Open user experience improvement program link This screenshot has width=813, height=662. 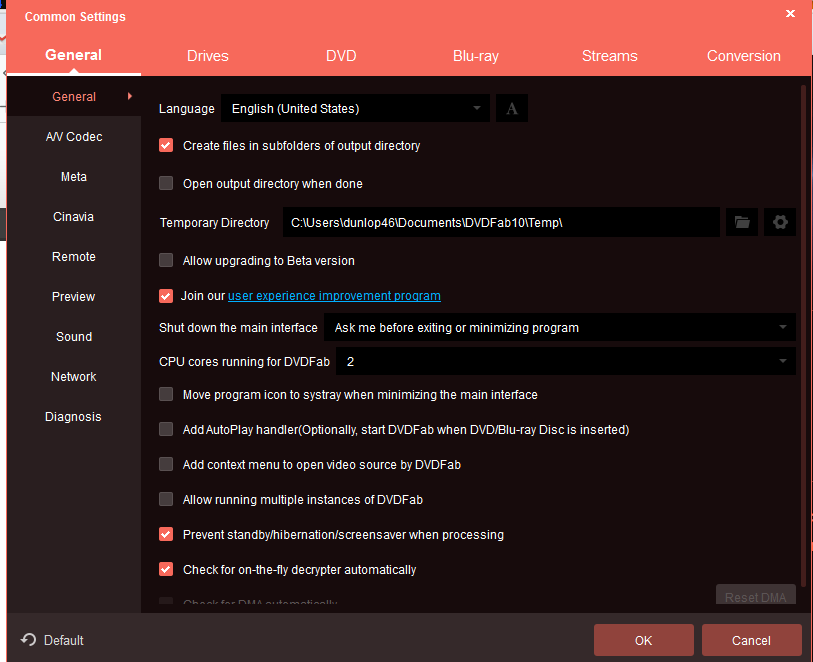(x=334, y=295)
